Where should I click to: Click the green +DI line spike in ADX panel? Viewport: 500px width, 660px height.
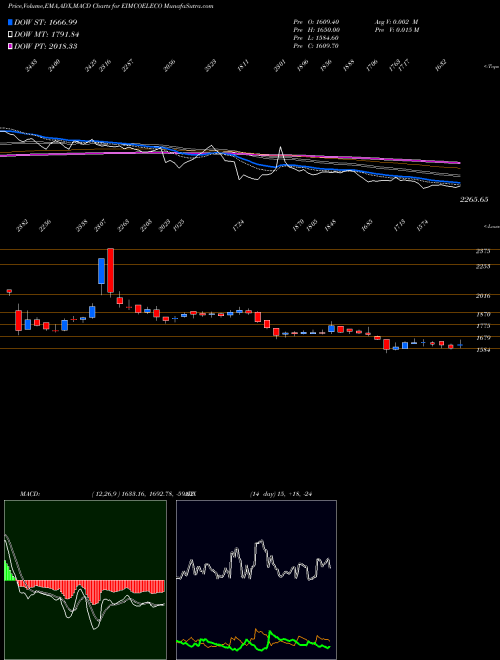coord(269,633)
